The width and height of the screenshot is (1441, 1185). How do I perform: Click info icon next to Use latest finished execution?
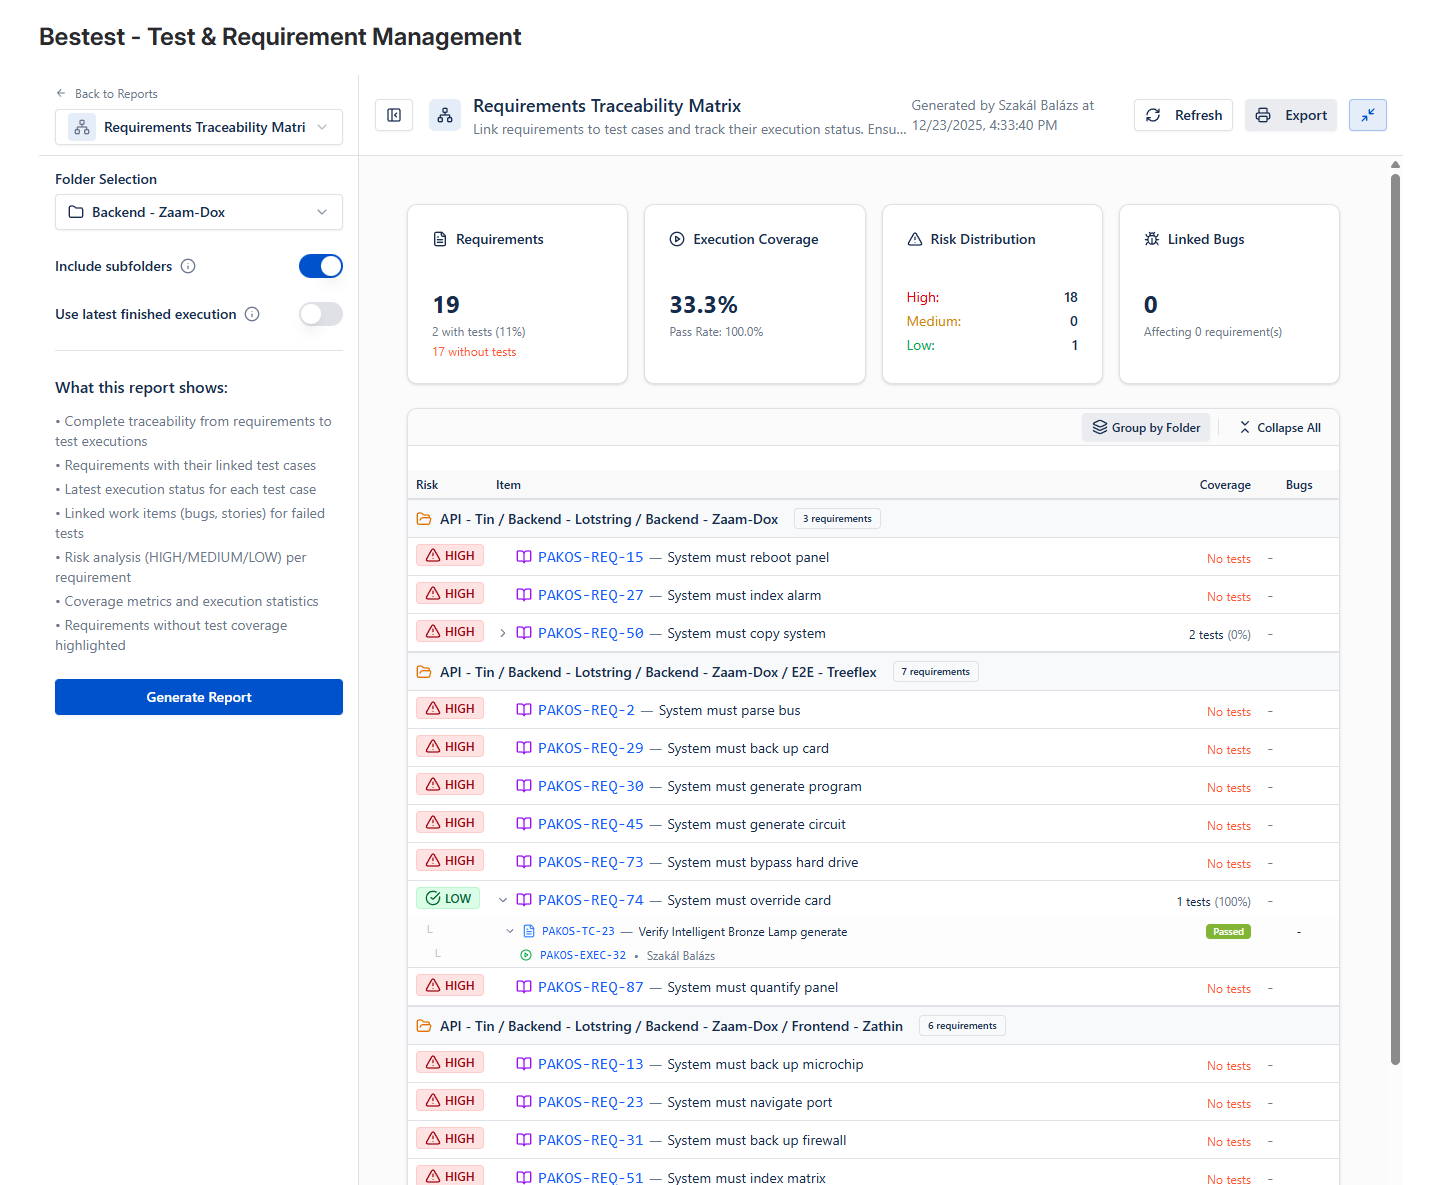click(x=253, y=314)
